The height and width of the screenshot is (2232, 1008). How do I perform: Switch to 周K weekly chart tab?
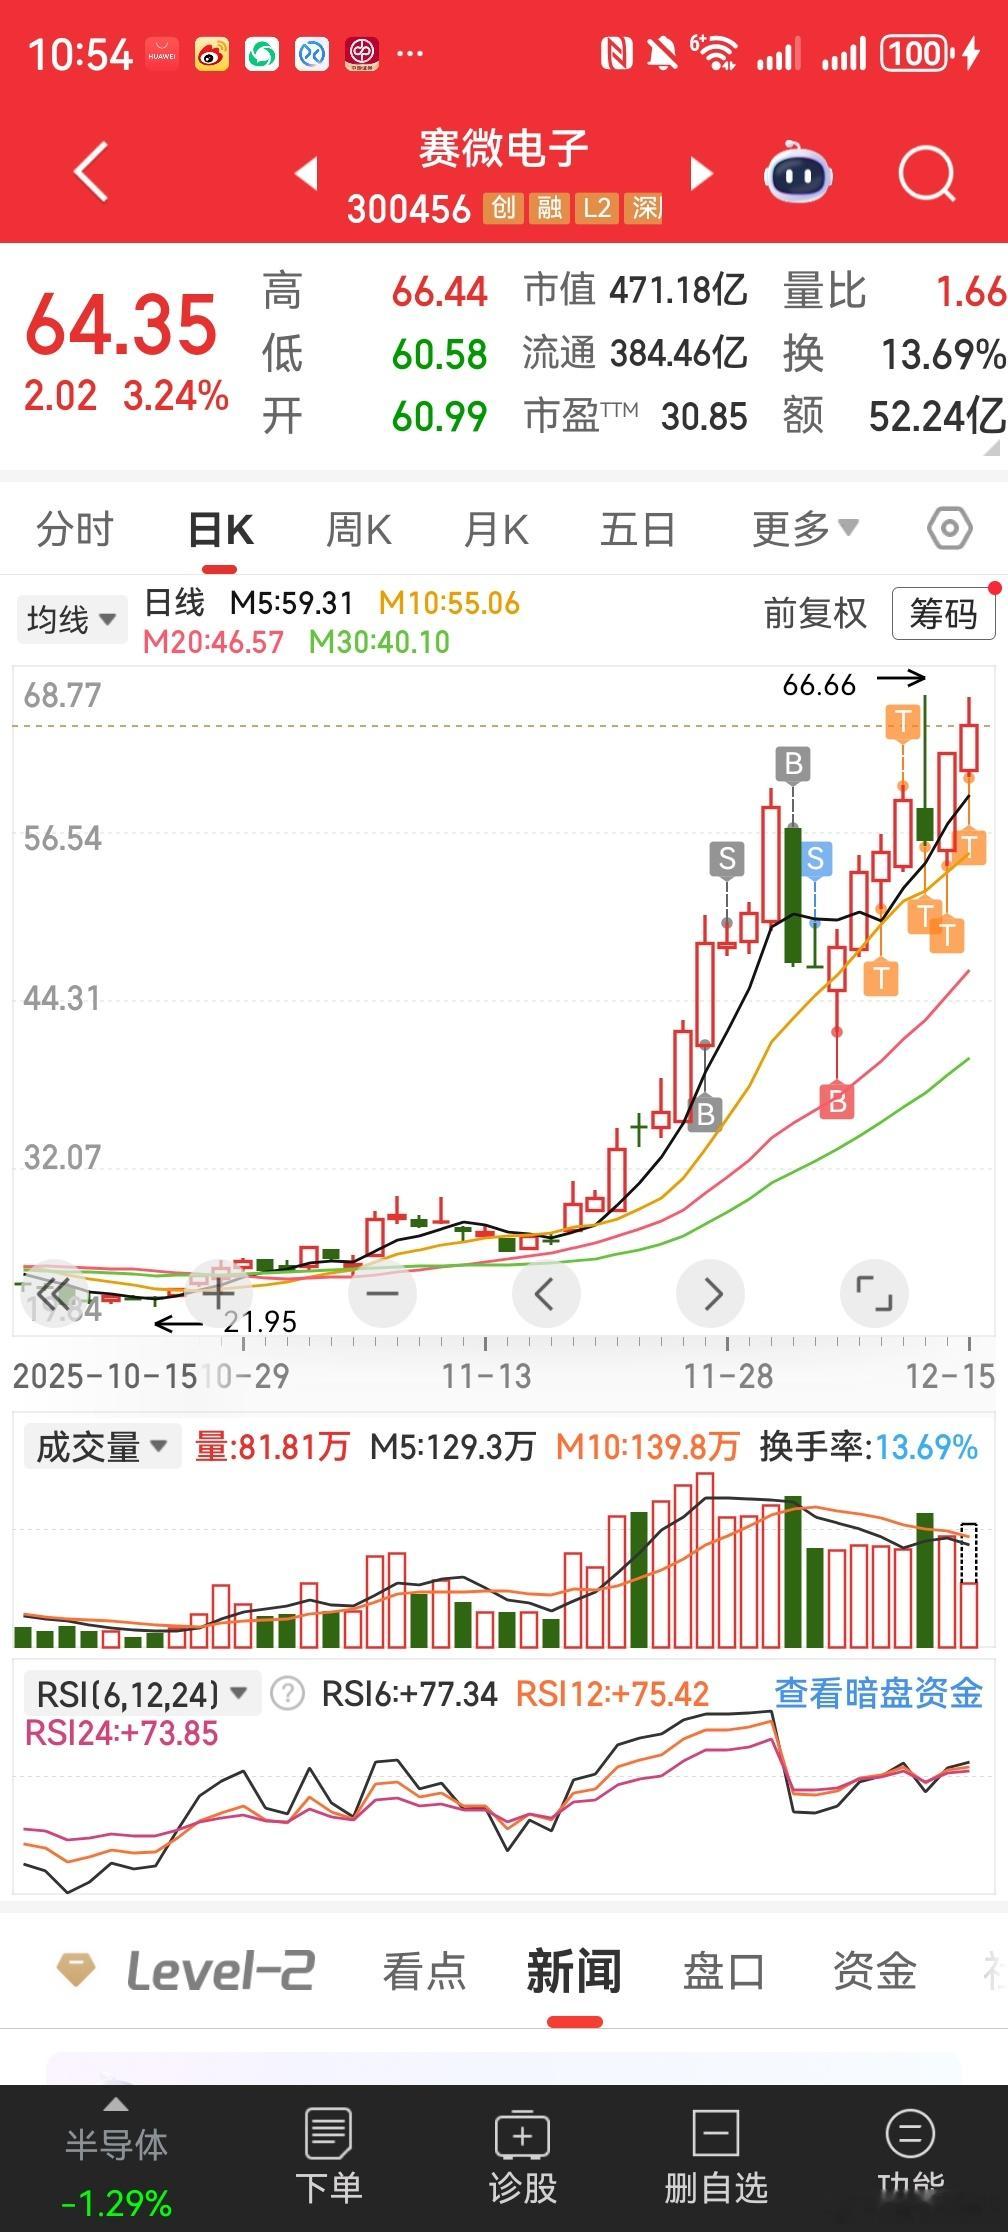(x=359, y=529)
